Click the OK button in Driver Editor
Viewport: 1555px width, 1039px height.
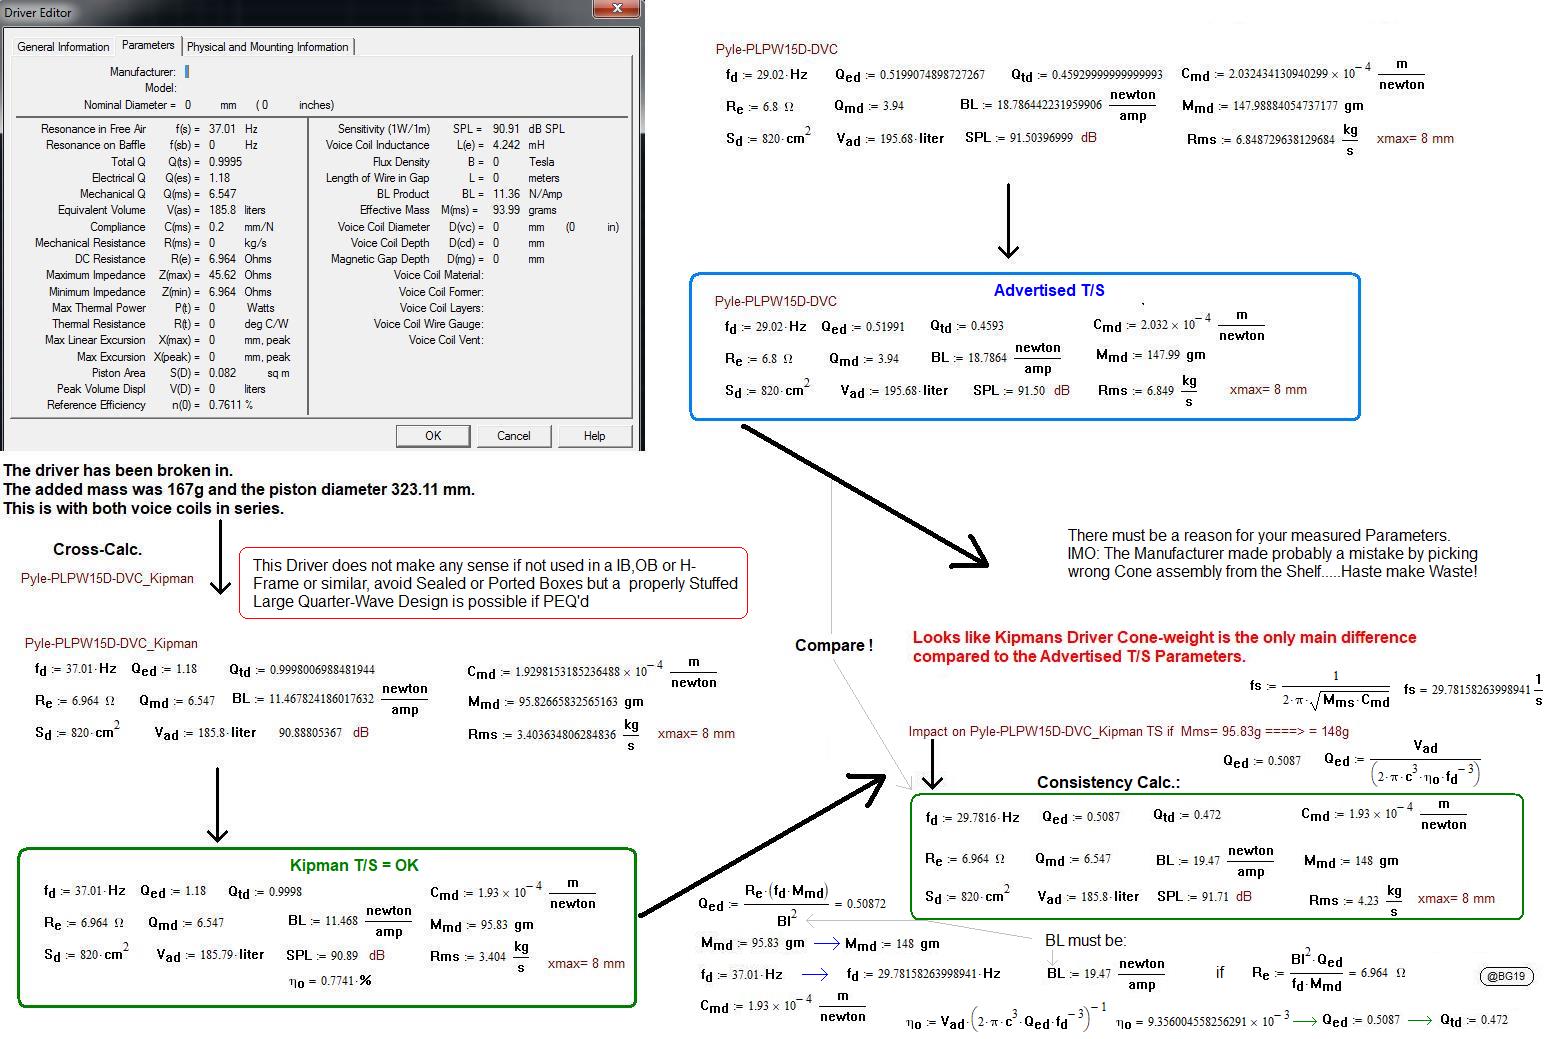pos(433,436)
